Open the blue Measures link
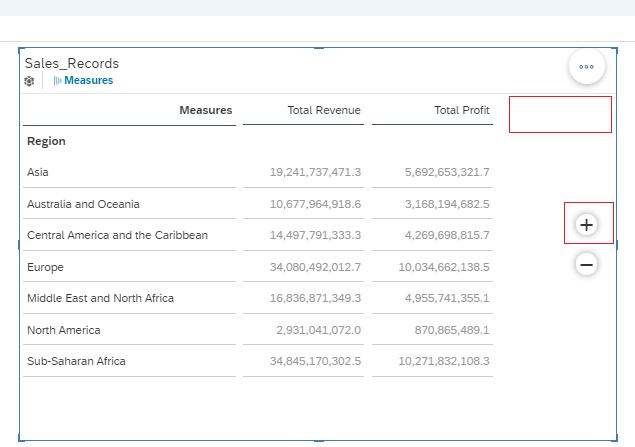The height and width of the screenshot is (447, 635). pos(88,80)
